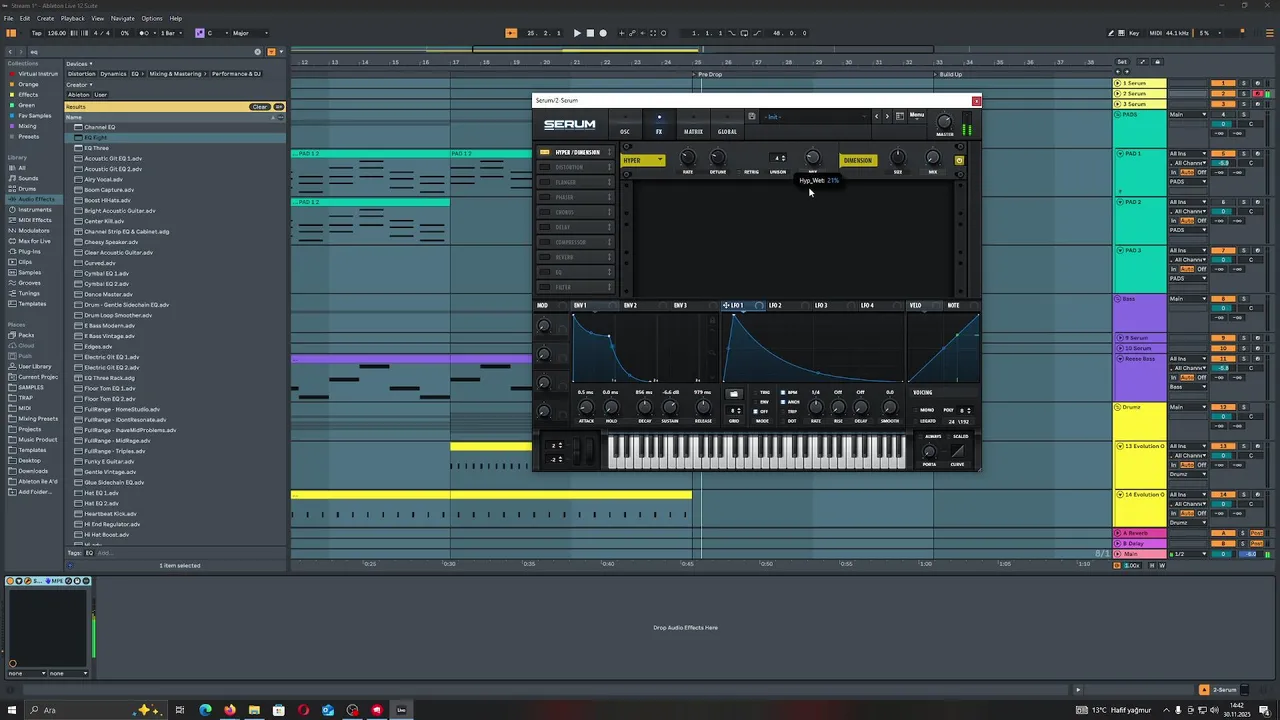The width and height of the screenshot is (1280, 720).
Task: Toggle the scale mode icon in the Ableton toolbar
Action: click(x=199, y=33)
